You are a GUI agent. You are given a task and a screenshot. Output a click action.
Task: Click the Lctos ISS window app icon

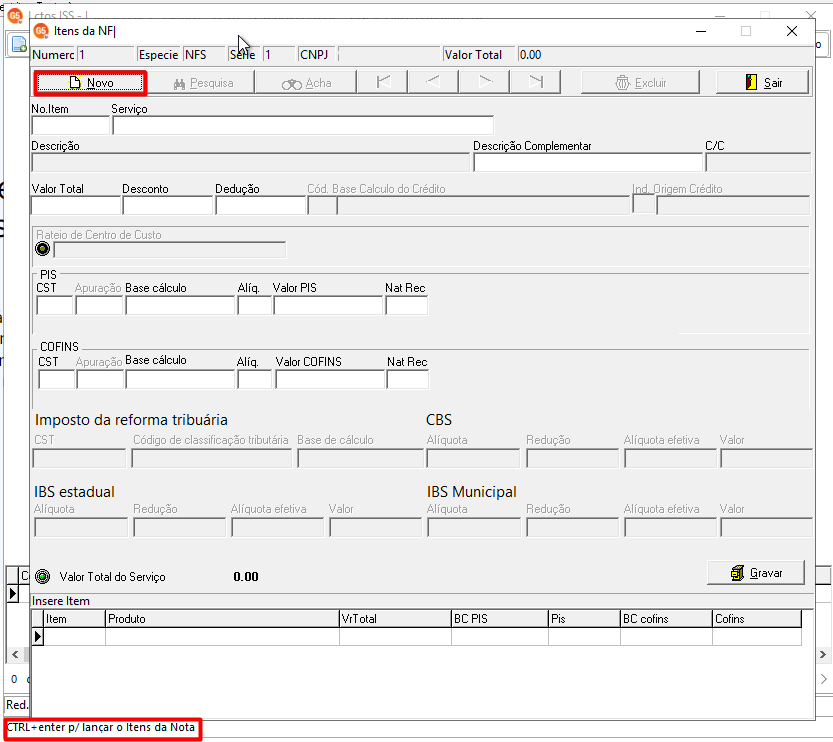tap(15, 15)
